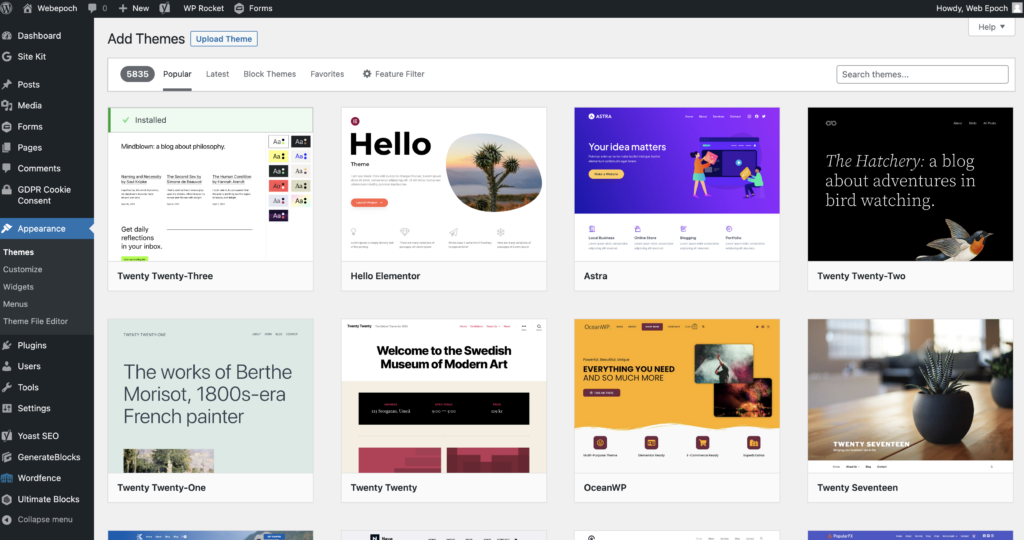
Task: Open WP Rocket in the admin bar
Action: 203,8
